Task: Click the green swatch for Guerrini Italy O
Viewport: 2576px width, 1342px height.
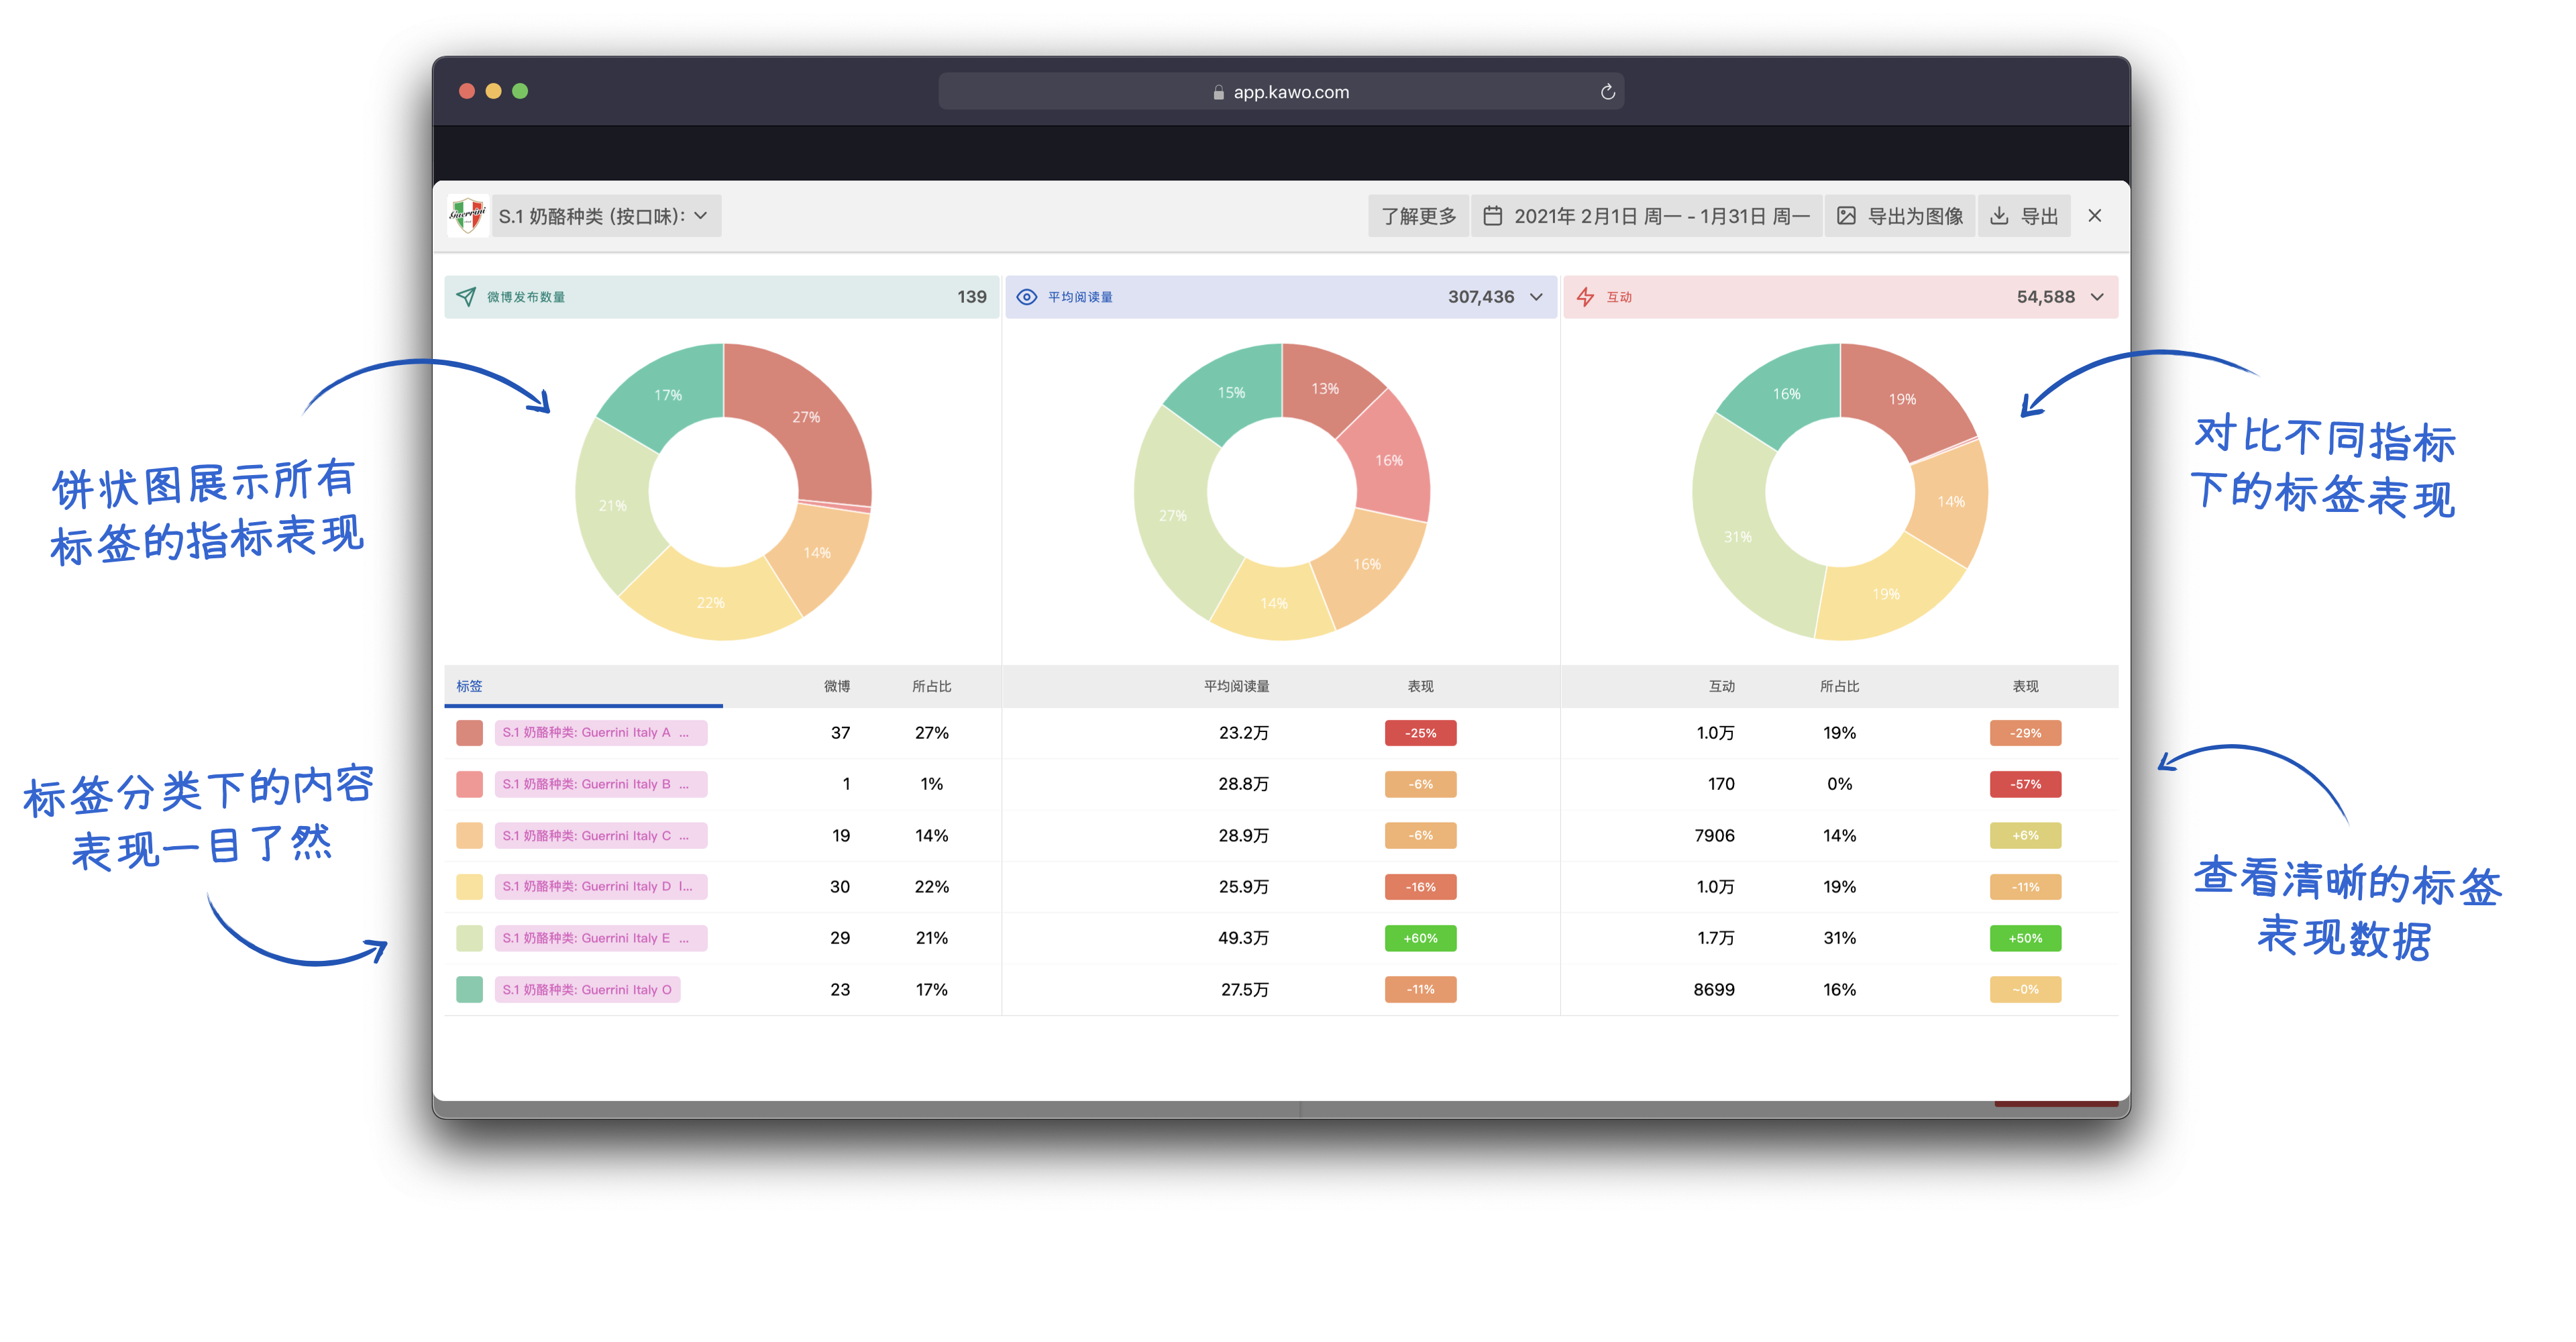Action: click(469, 990)
